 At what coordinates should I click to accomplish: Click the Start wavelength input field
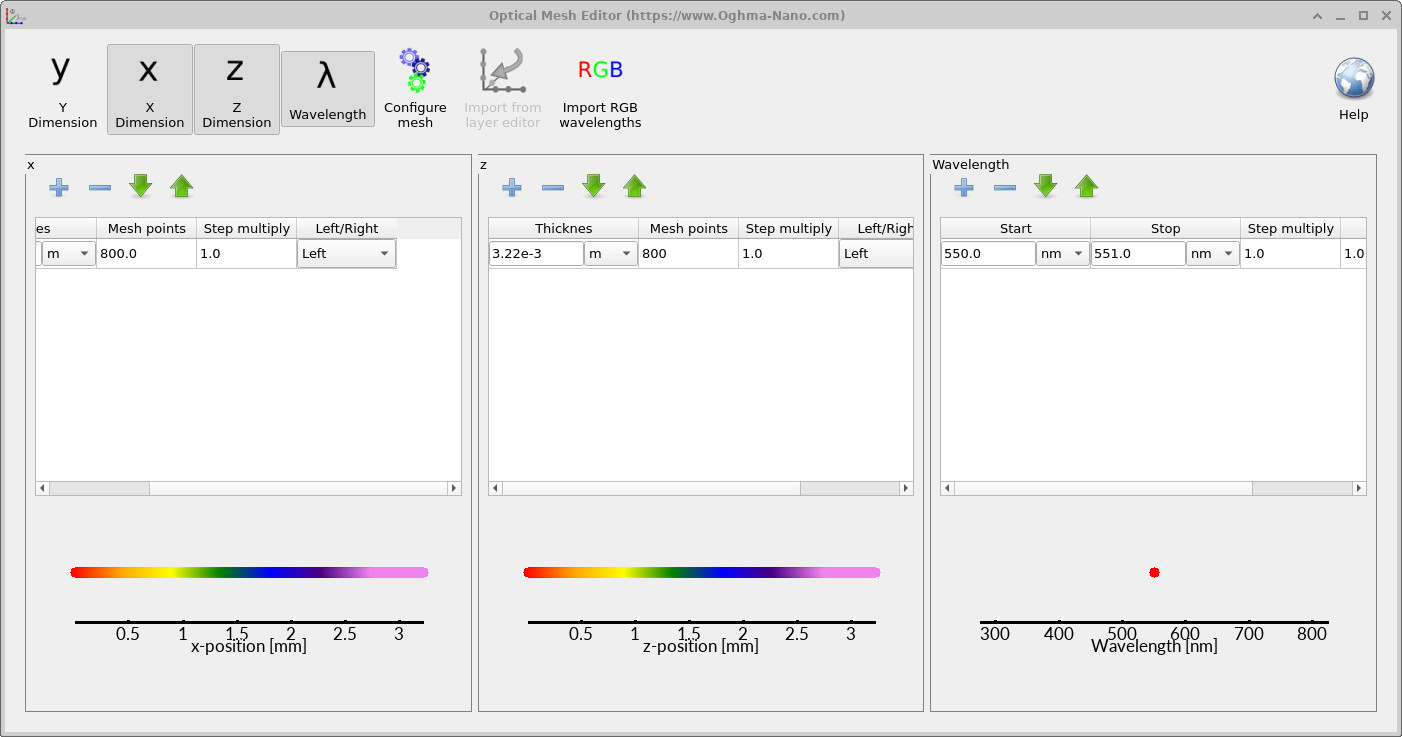click(987, 253)
